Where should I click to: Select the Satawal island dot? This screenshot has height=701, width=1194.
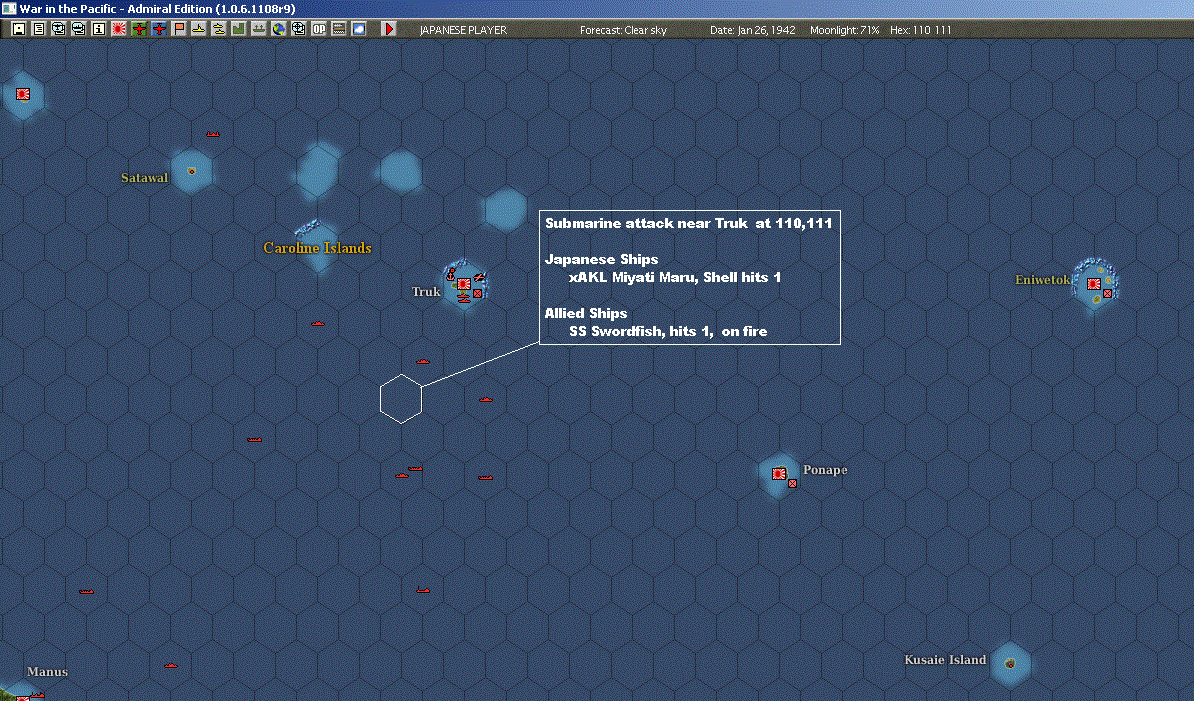tap(191, 170)
